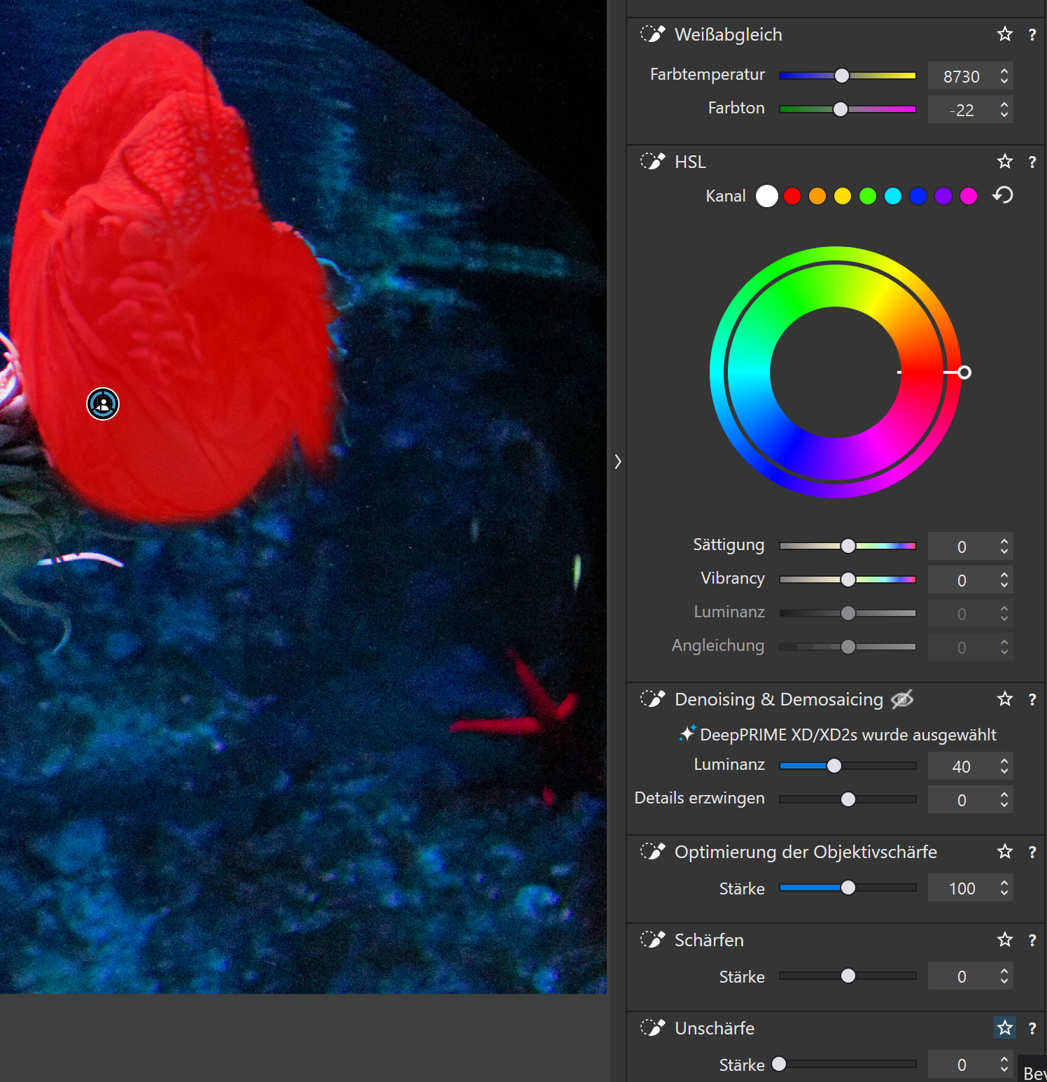Increase Farbtemperatur using the up stepper arrow

(x=1004, y=70)
